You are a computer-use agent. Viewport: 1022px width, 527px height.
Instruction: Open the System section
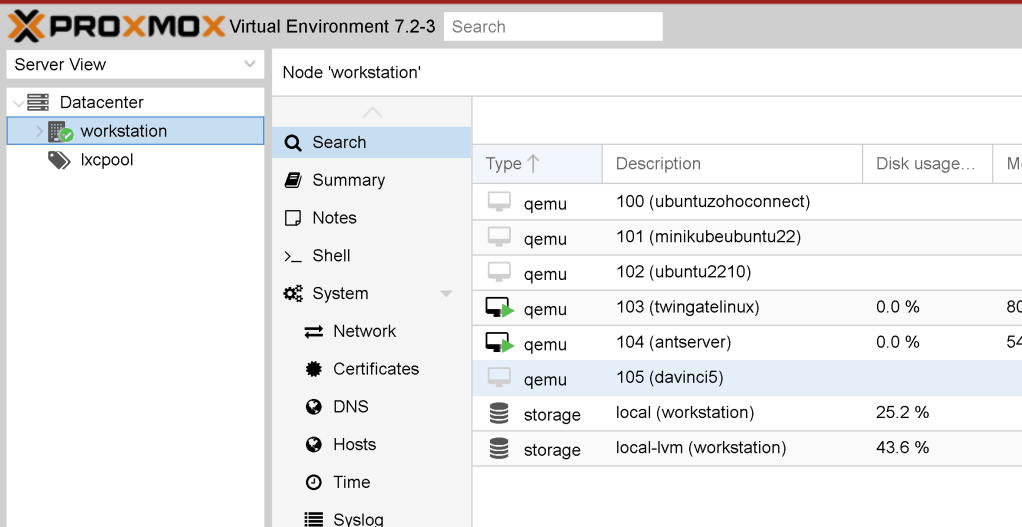372,294
